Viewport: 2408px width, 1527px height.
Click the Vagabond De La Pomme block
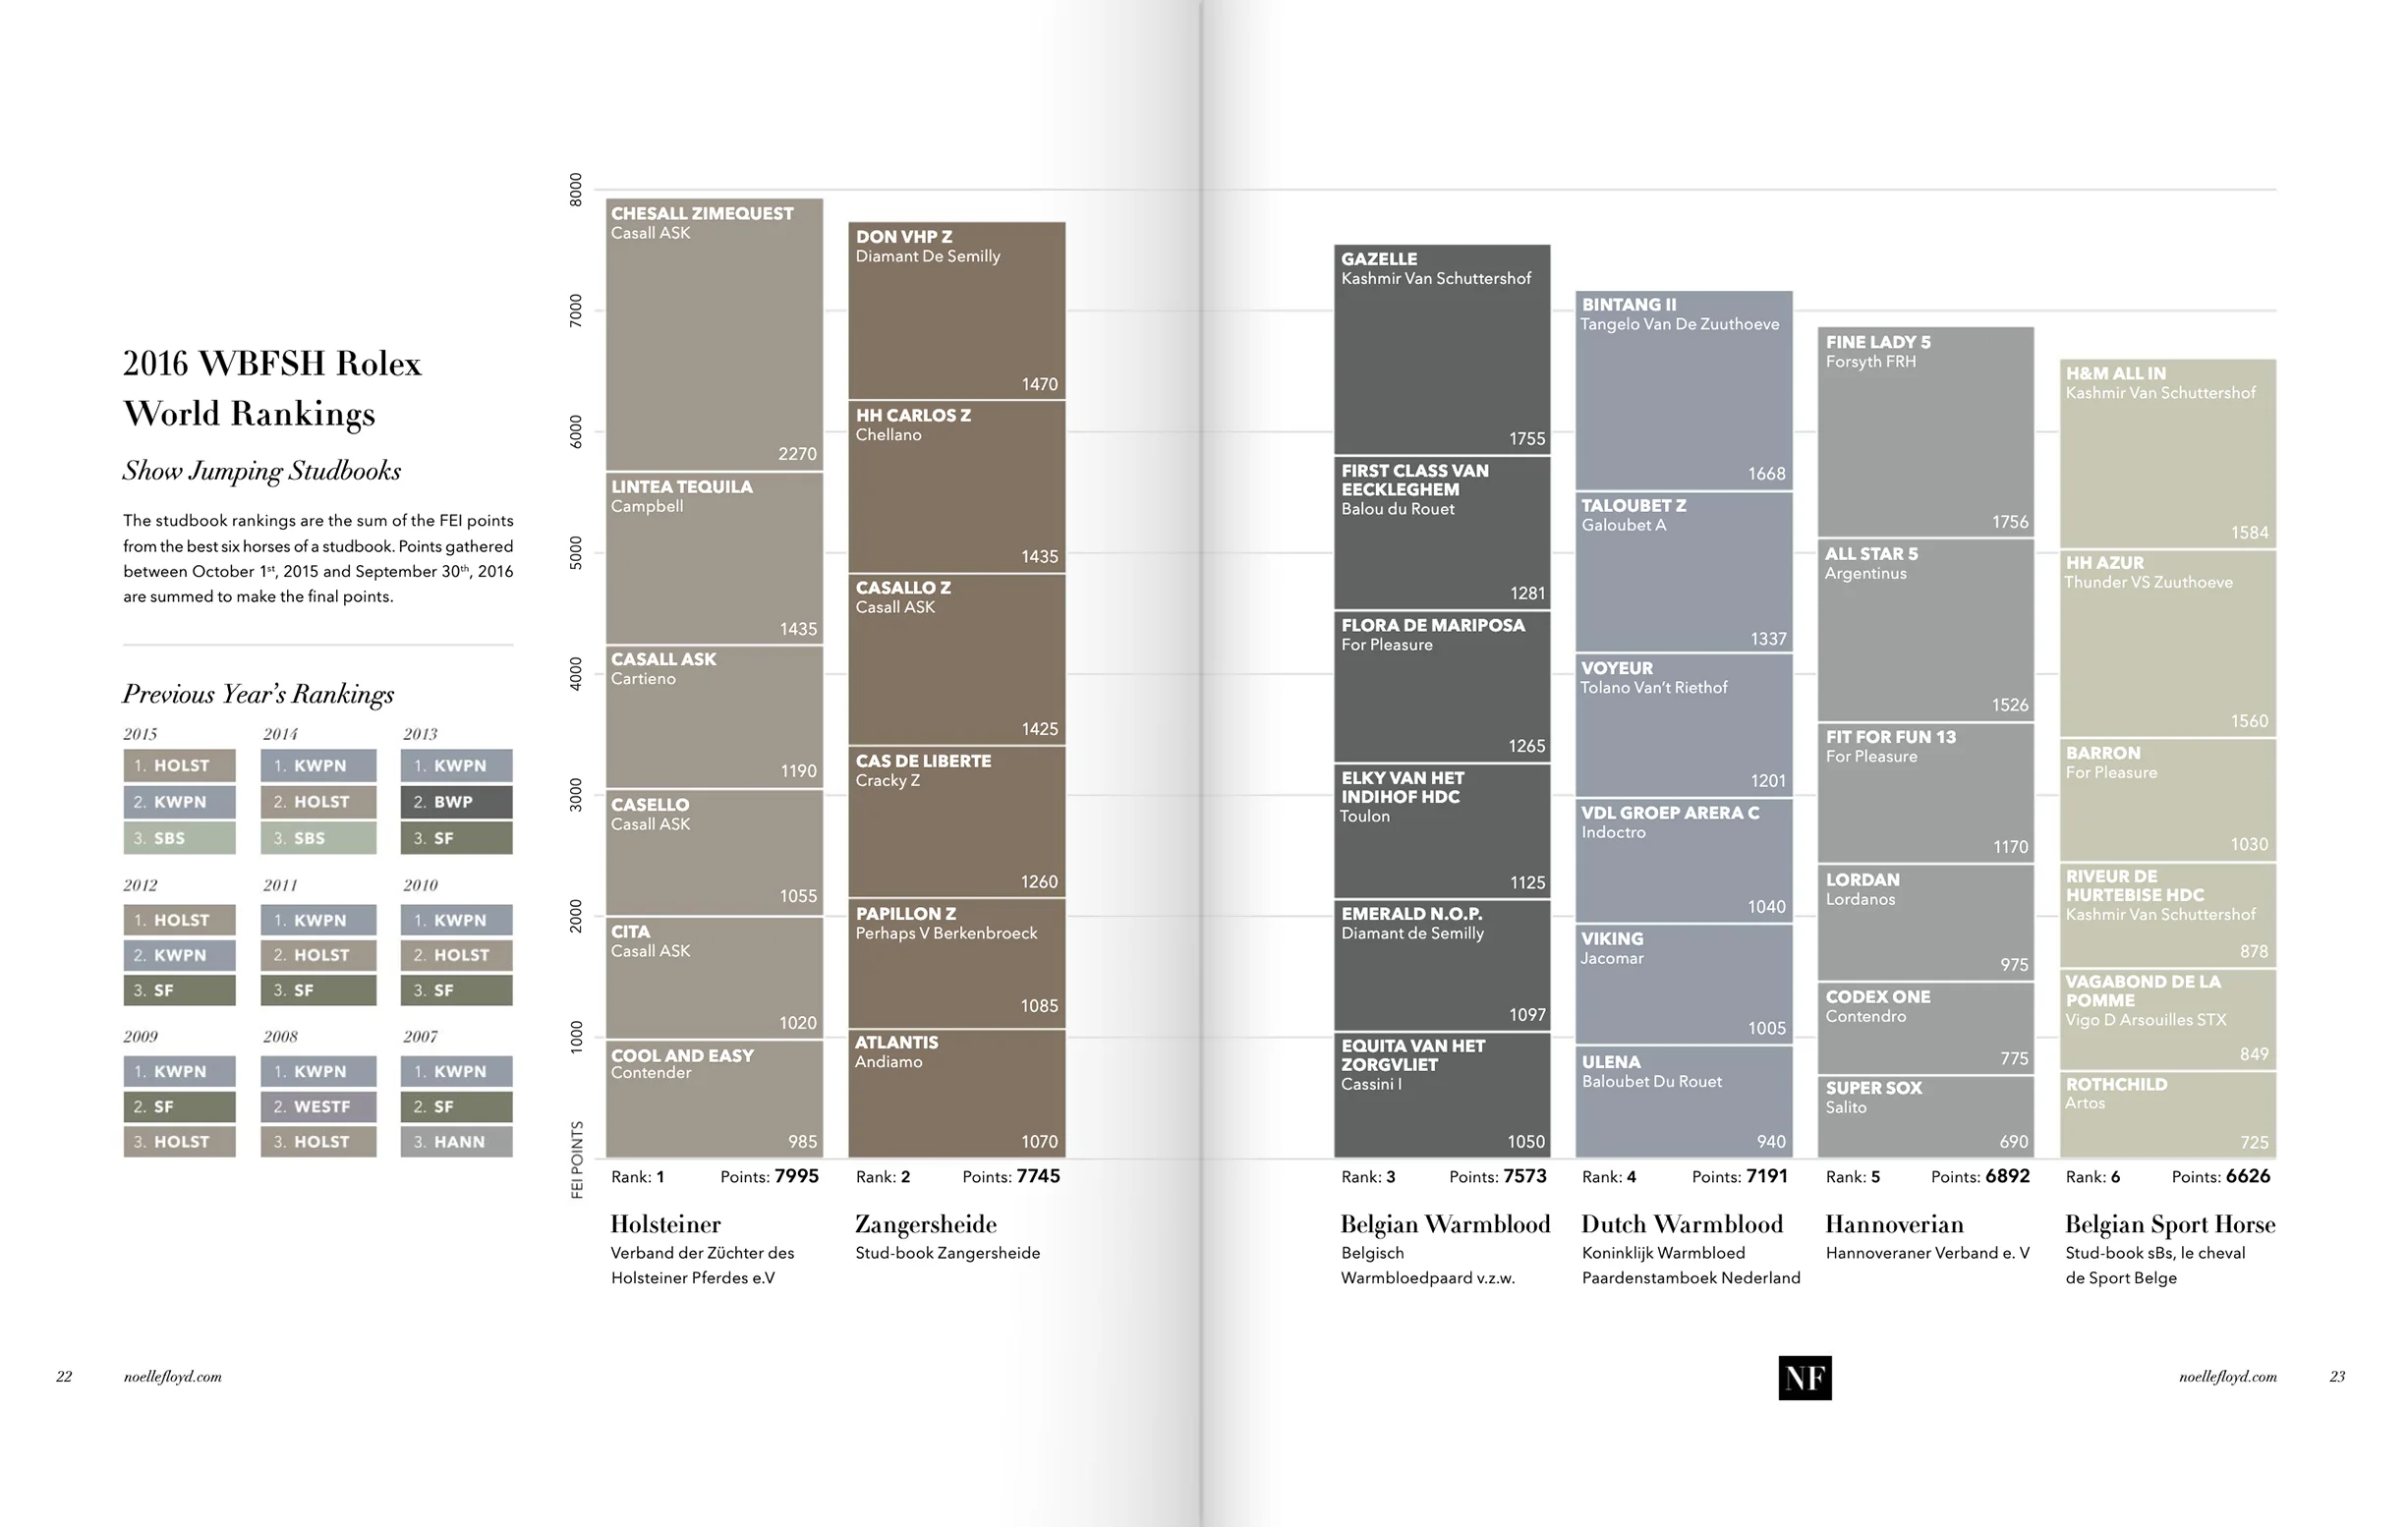pyautogui.click(x=2168, y=1018)
